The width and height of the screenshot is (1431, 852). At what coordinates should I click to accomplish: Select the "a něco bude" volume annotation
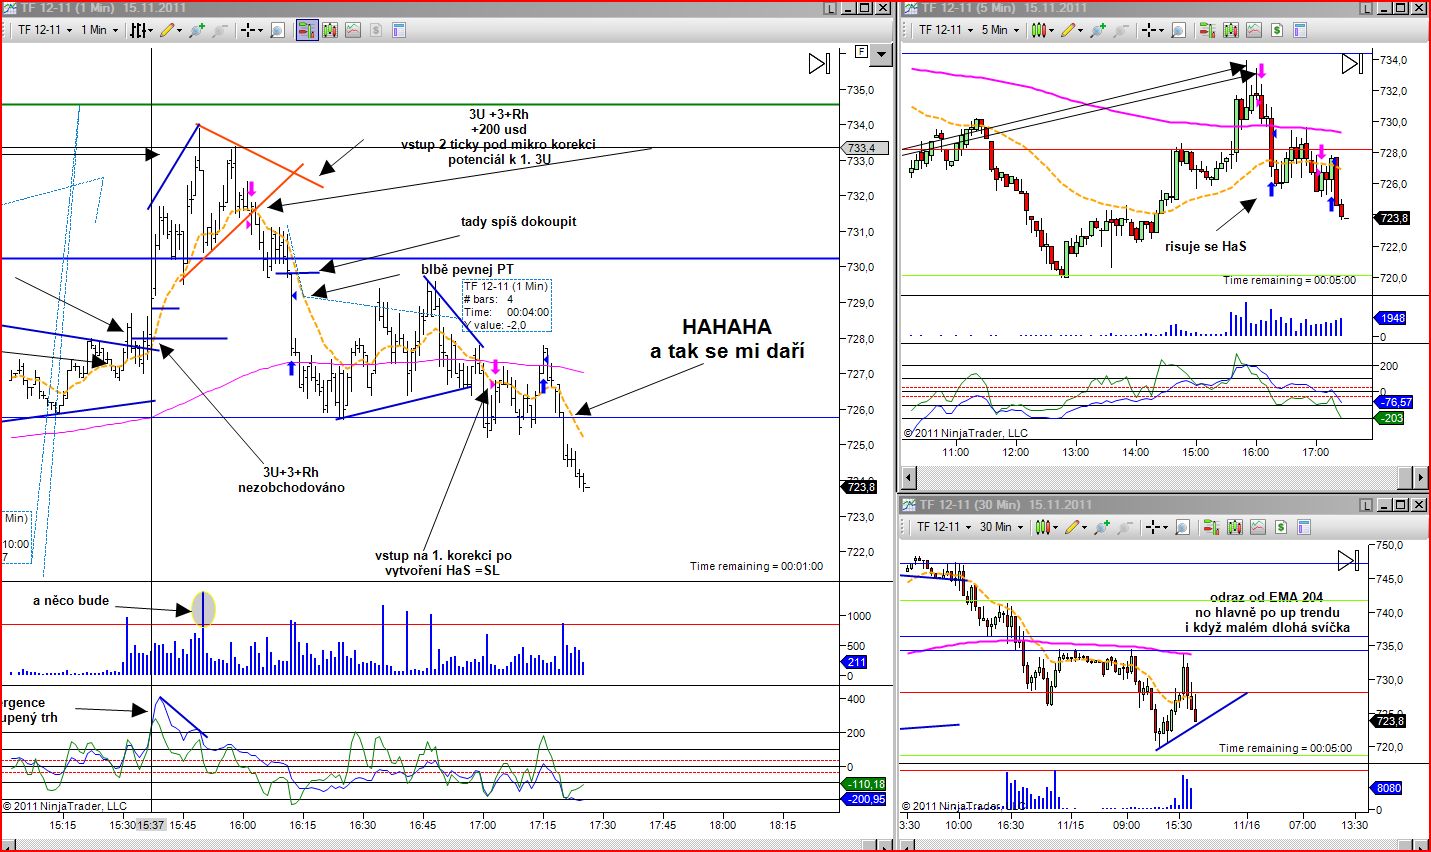point(71,601)
